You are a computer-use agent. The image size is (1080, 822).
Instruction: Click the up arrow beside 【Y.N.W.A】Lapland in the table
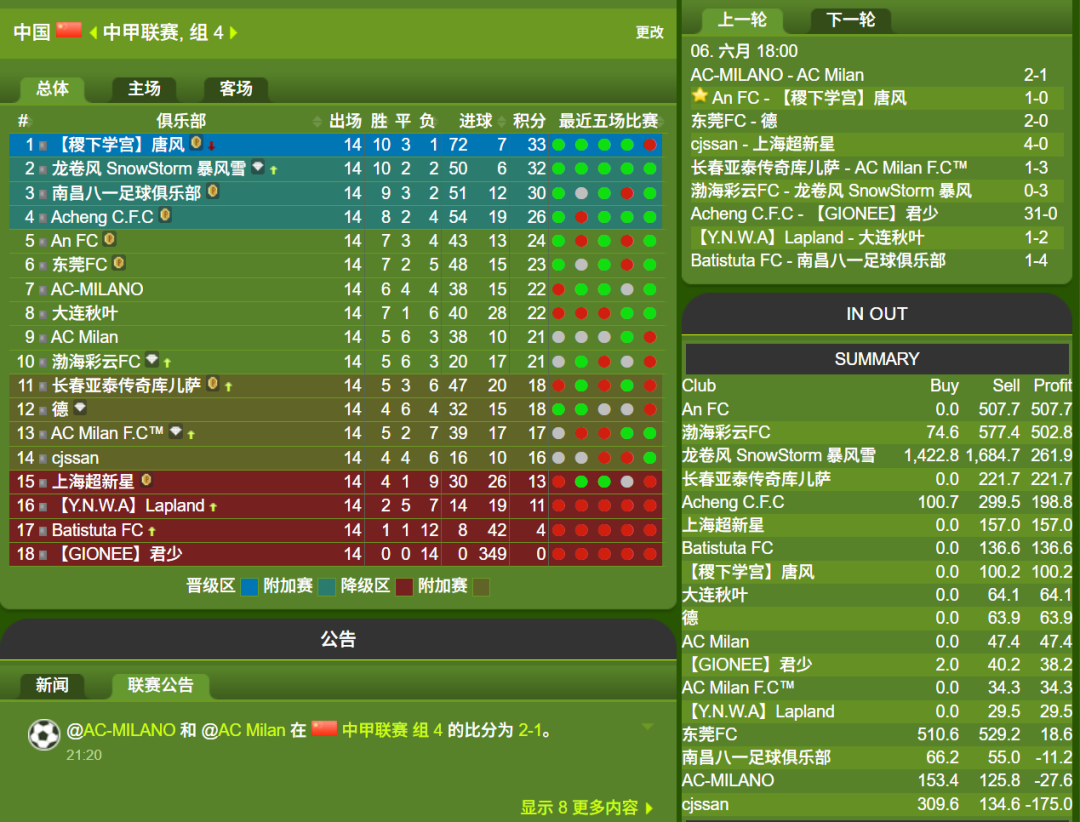pos(214,507)
